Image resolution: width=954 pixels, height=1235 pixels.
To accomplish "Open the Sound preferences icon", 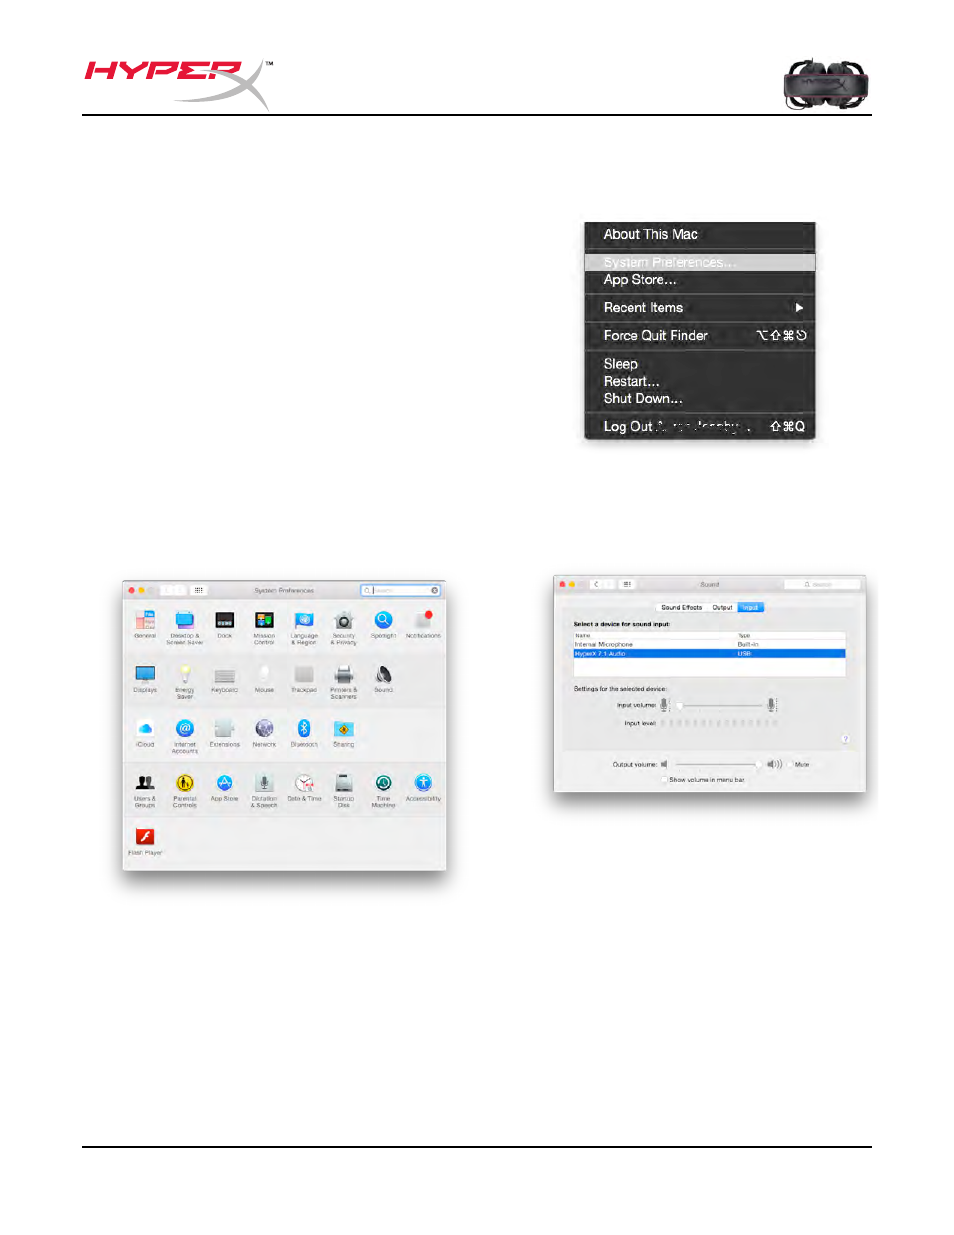I will 383,678.
